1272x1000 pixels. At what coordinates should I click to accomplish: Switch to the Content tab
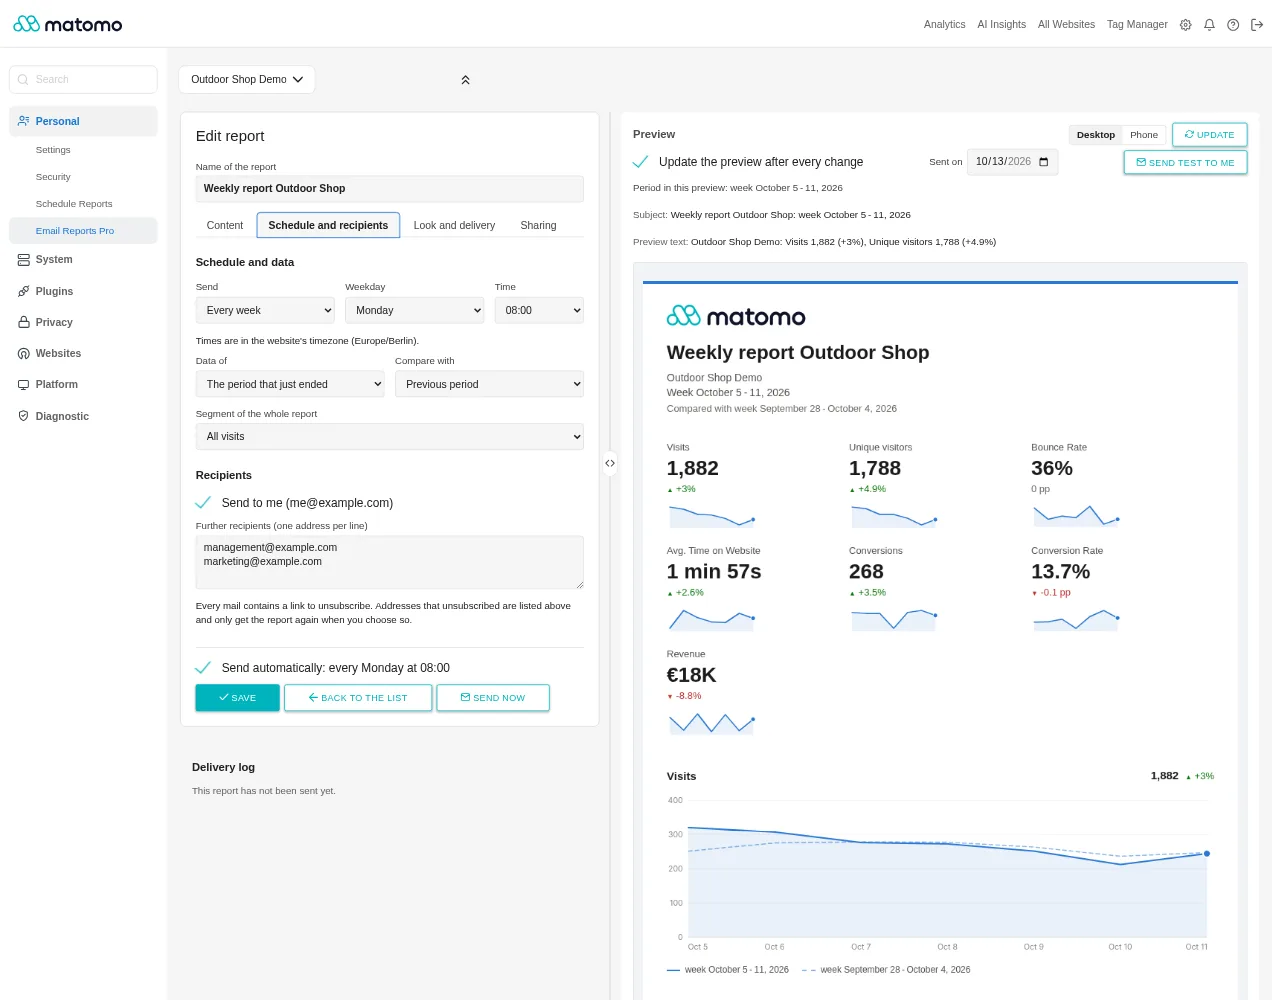(225, 226)
